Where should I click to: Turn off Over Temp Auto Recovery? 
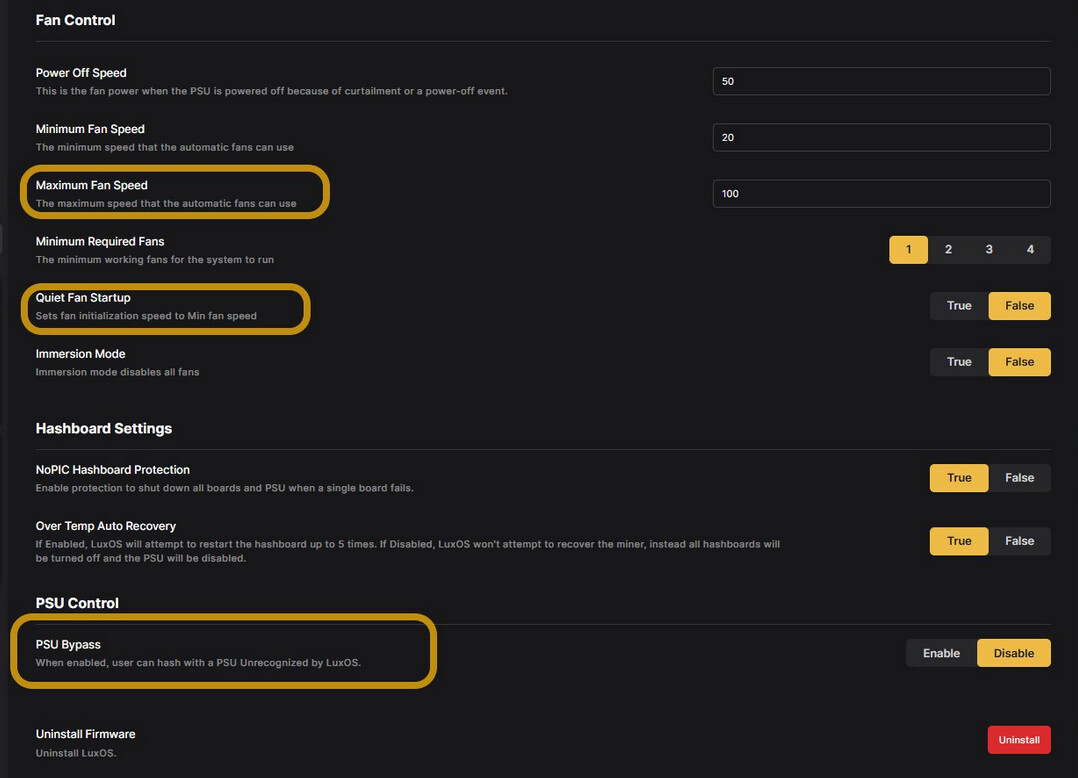tap(1019, 540)
